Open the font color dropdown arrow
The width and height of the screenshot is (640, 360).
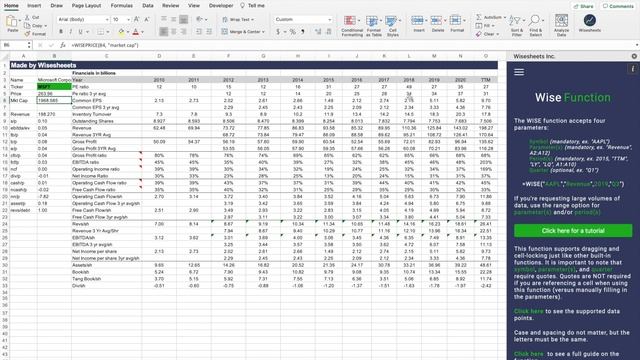(142, 32)
